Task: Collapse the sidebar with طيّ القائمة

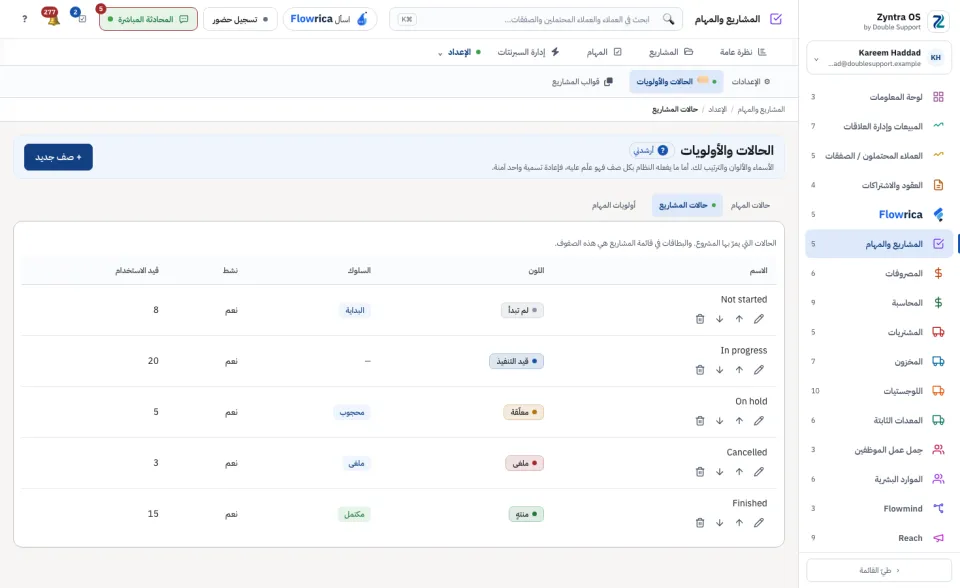Action: (879, 570)
